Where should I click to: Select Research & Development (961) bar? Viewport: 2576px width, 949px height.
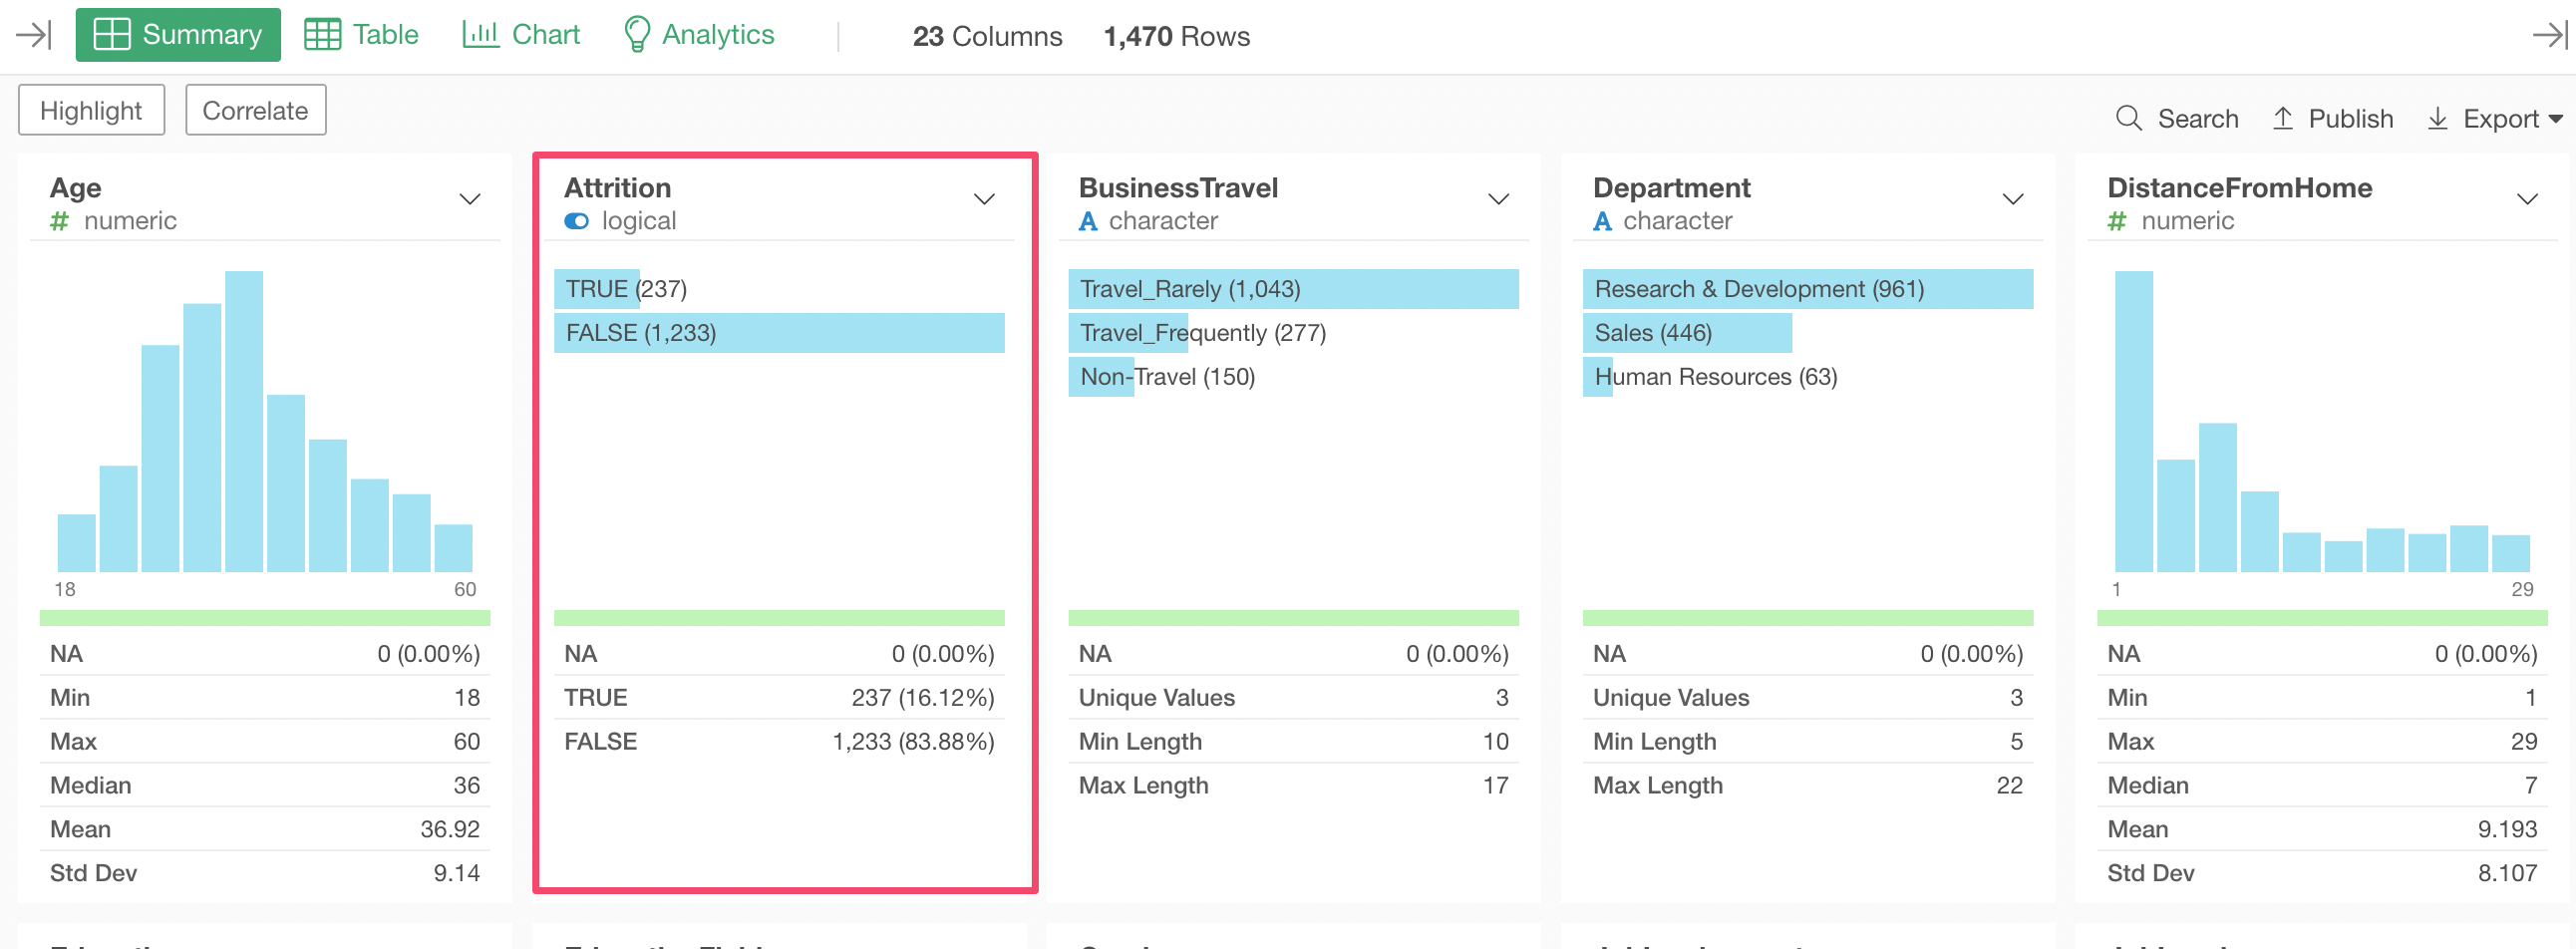(x=1807, y=289)
